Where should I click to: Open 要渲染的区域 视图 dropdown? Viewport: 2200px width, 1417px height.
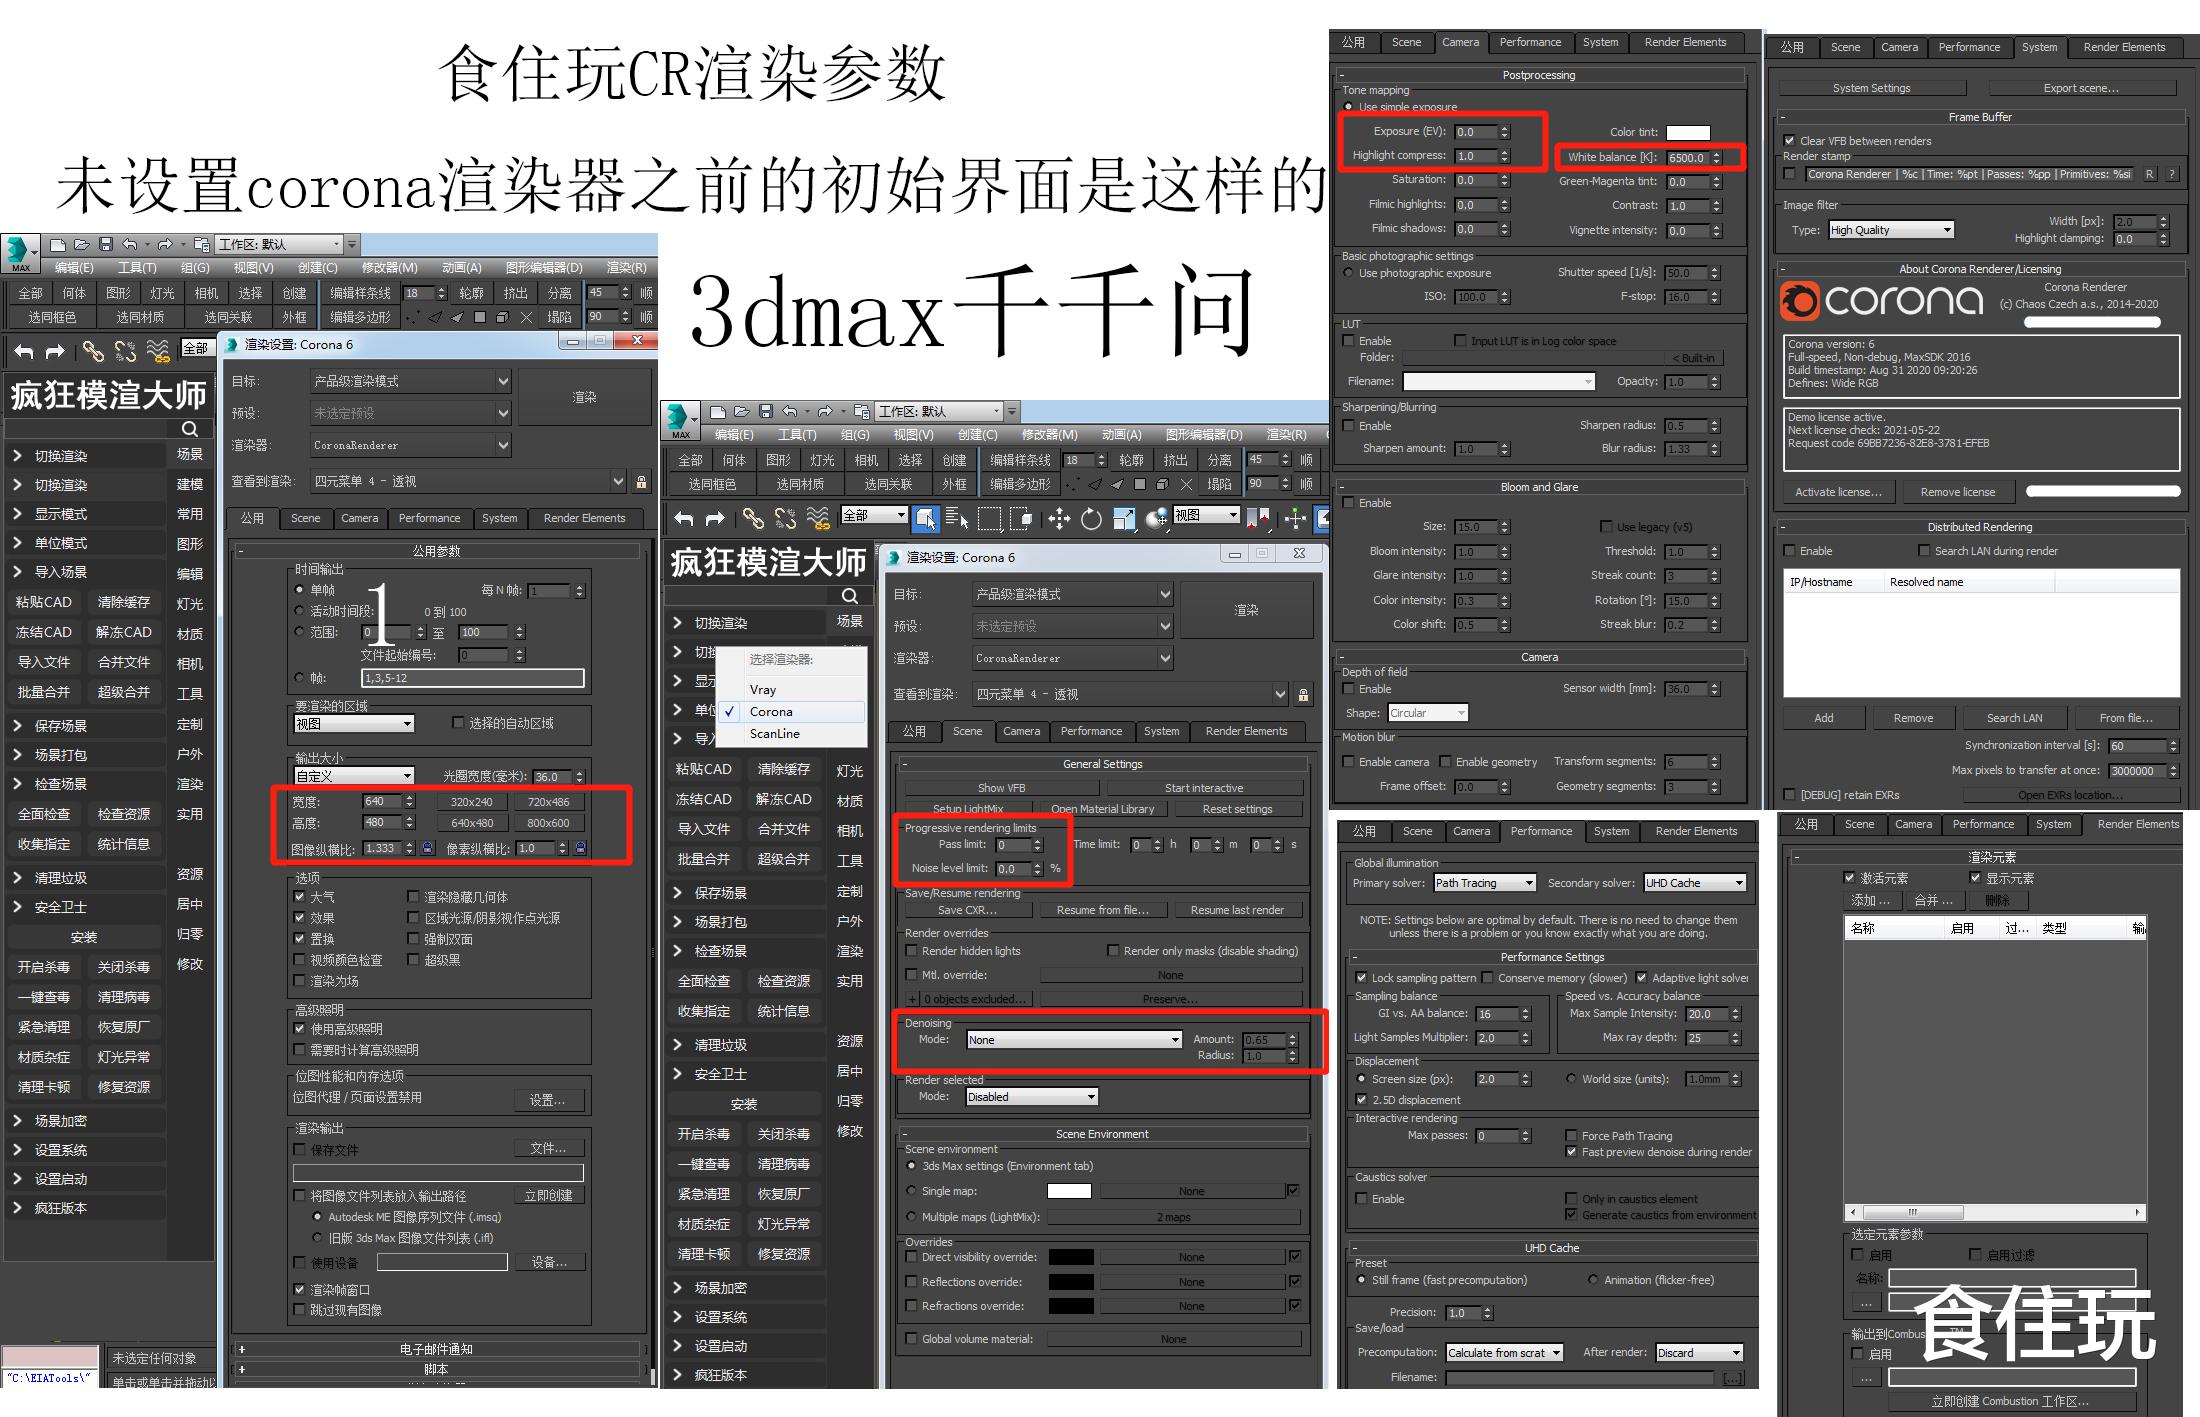(354, 723)
